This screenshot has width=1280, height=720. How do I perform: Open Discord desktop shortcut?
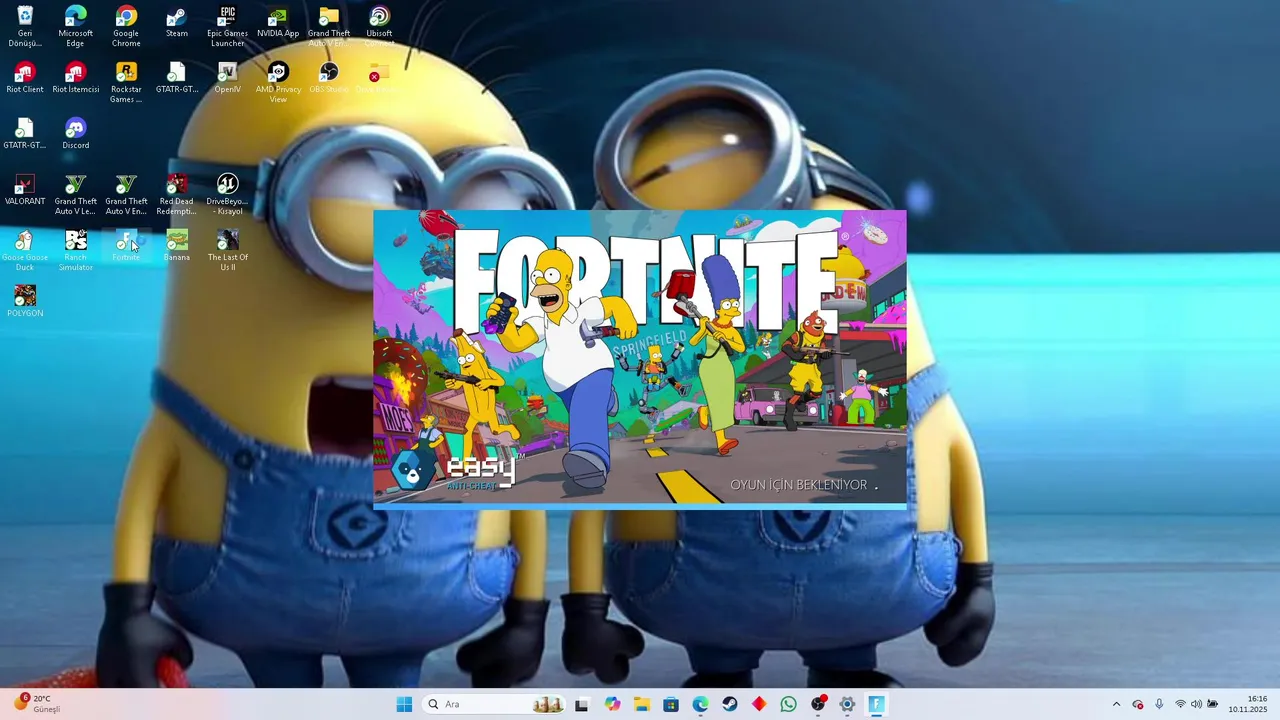(75, 134)
